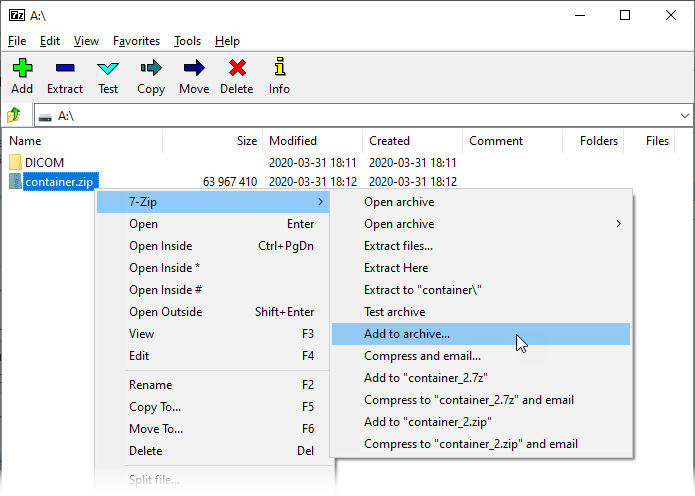Choose Compress and email... entry
Screen dimensions: 695x496
[481, 356]
